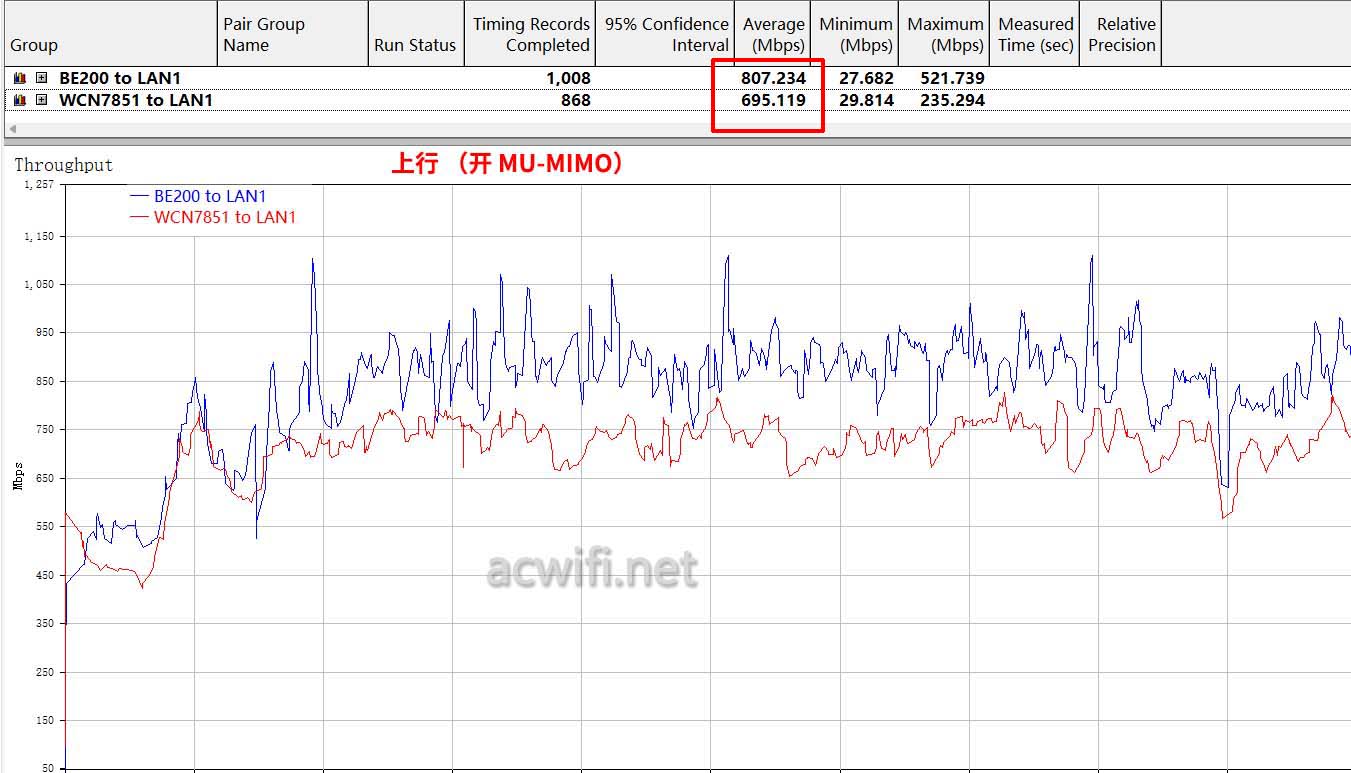The height and width of the screenshot is (773, 1351).
Task: Click the 27.682 minimum value
Action: [x=866, y=78]
